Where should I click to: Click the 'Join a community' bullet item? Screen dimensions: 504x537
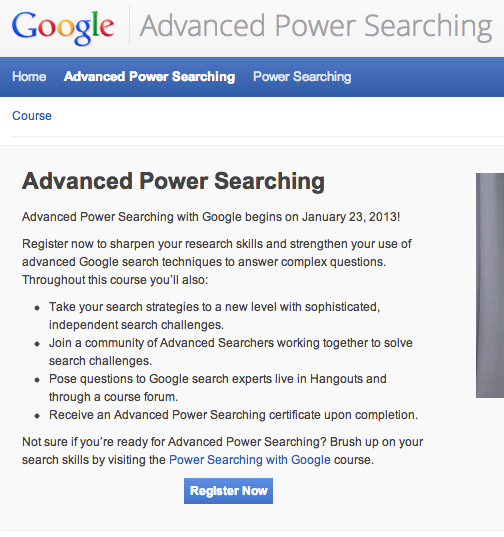231,352
